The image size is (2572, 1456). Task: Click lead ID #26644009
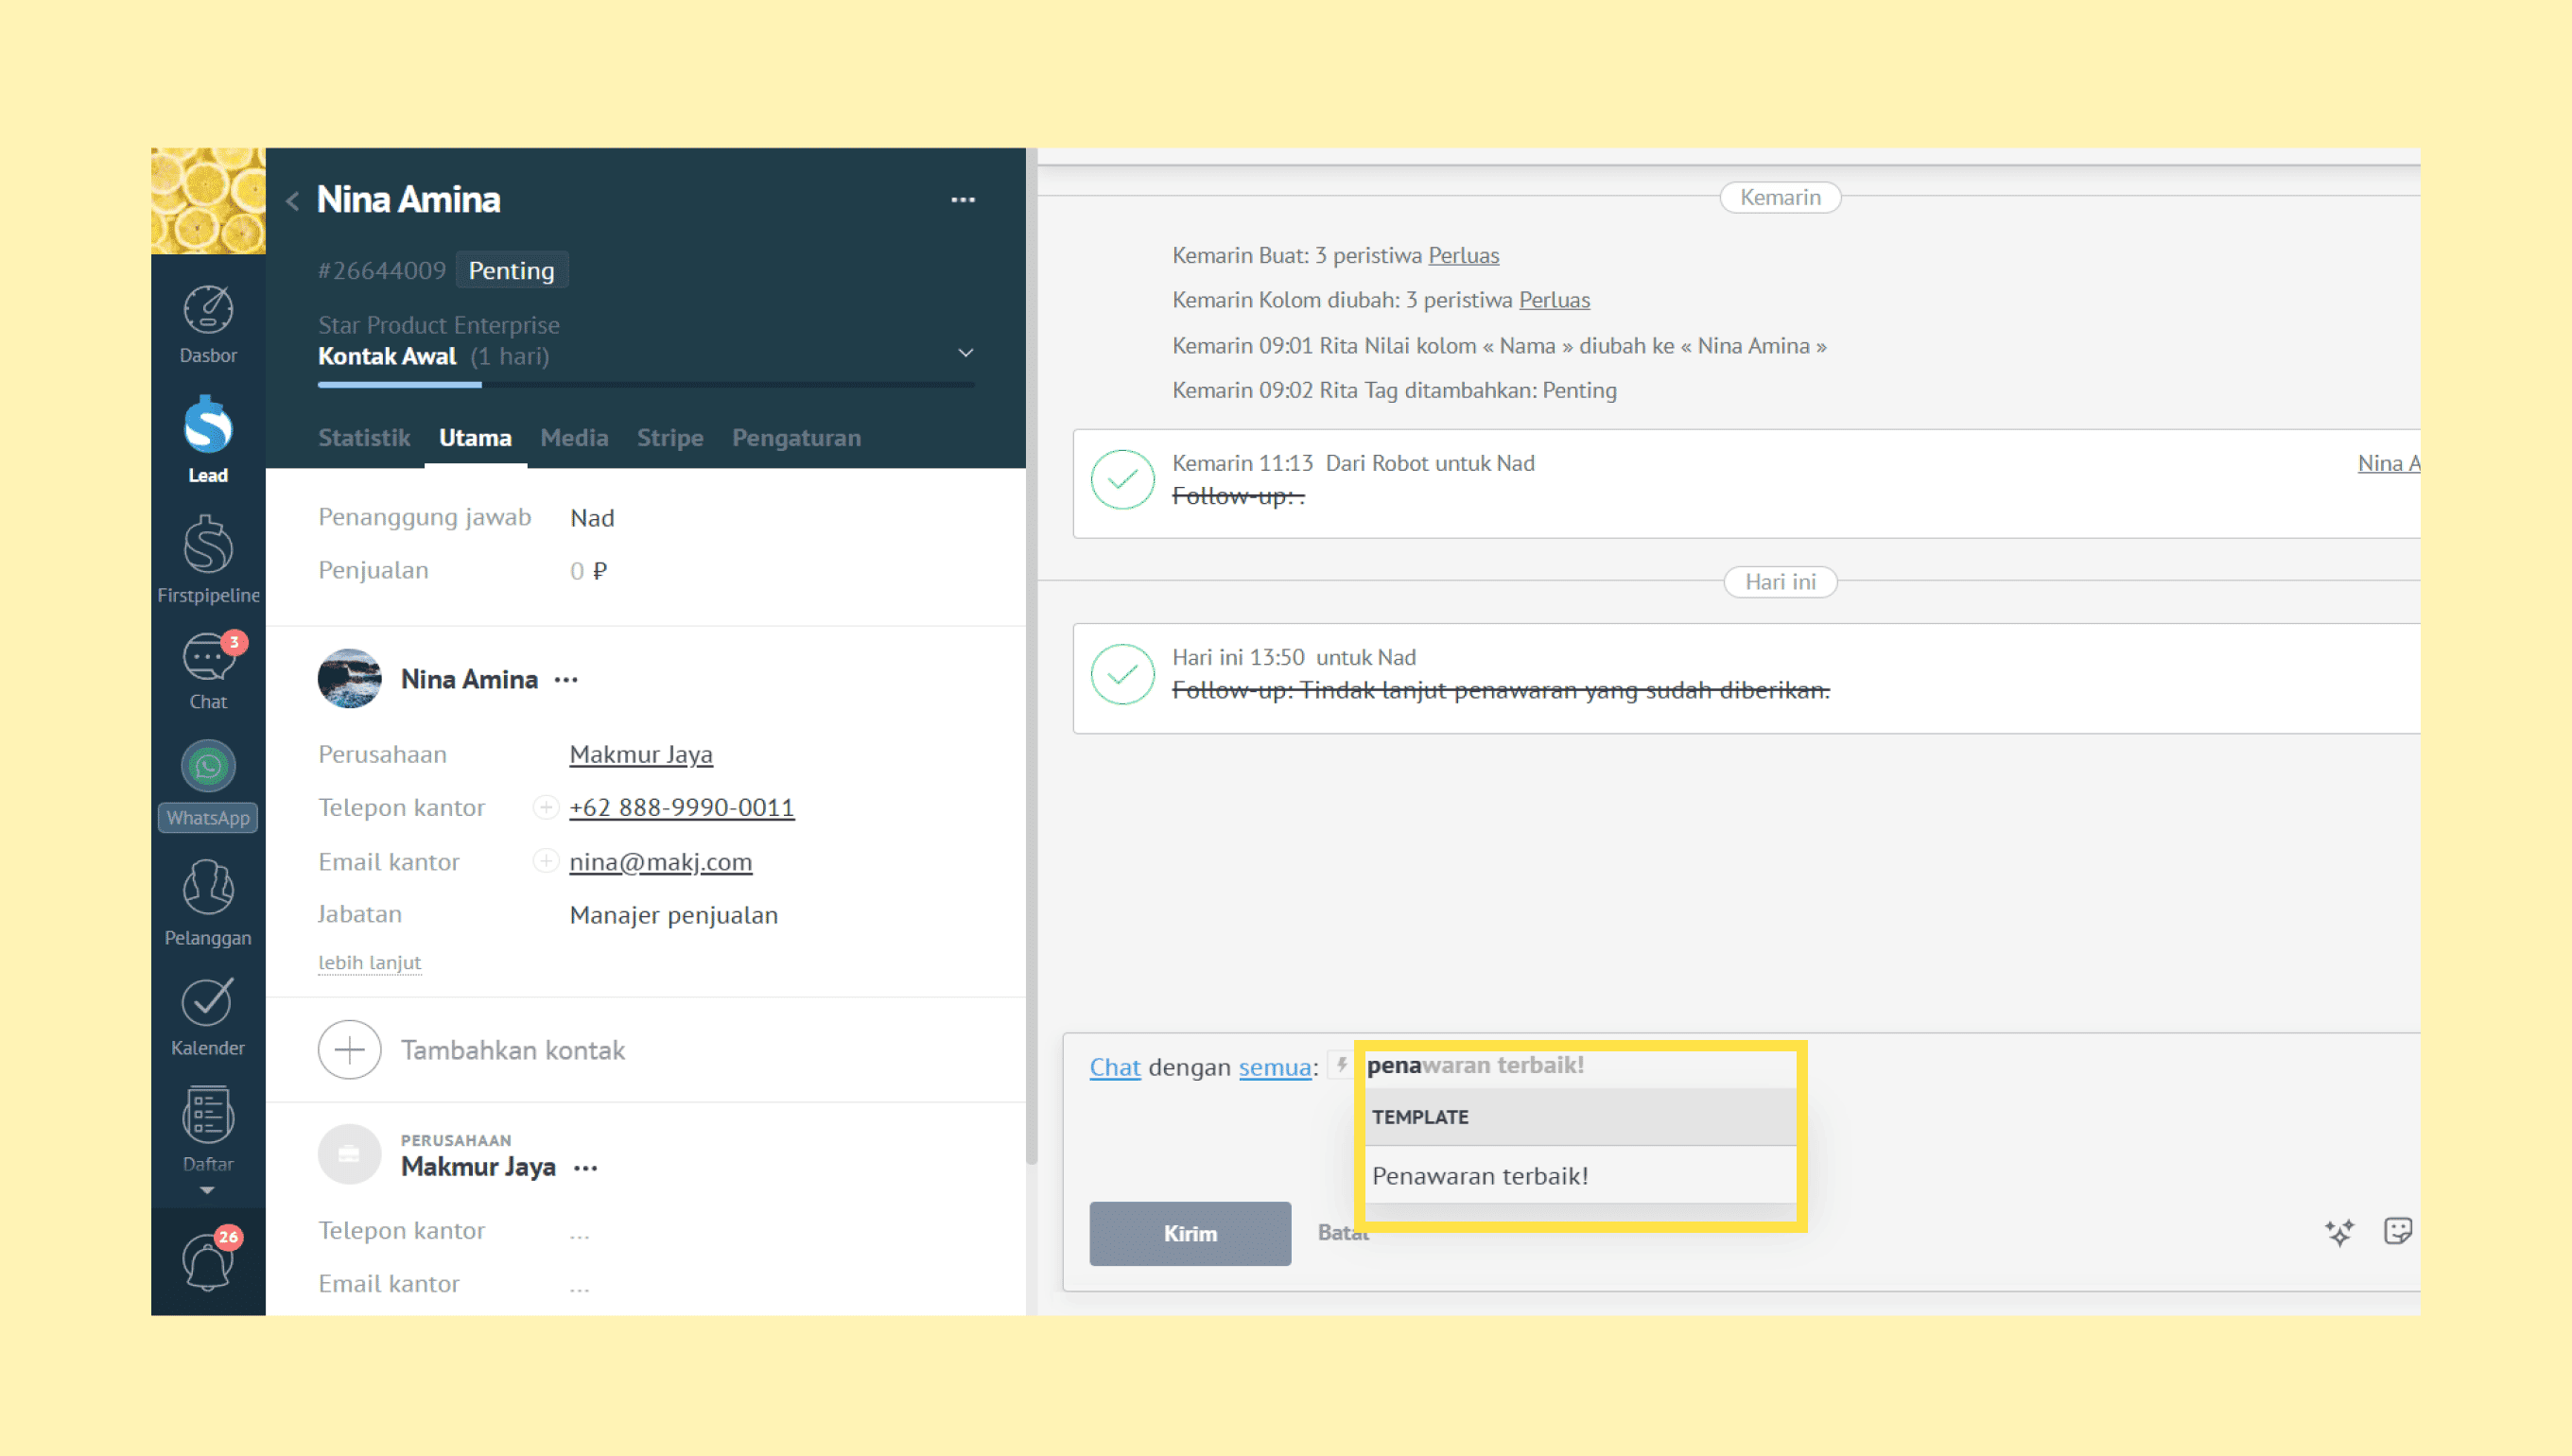pyautogui.click(x=382, y=271)
